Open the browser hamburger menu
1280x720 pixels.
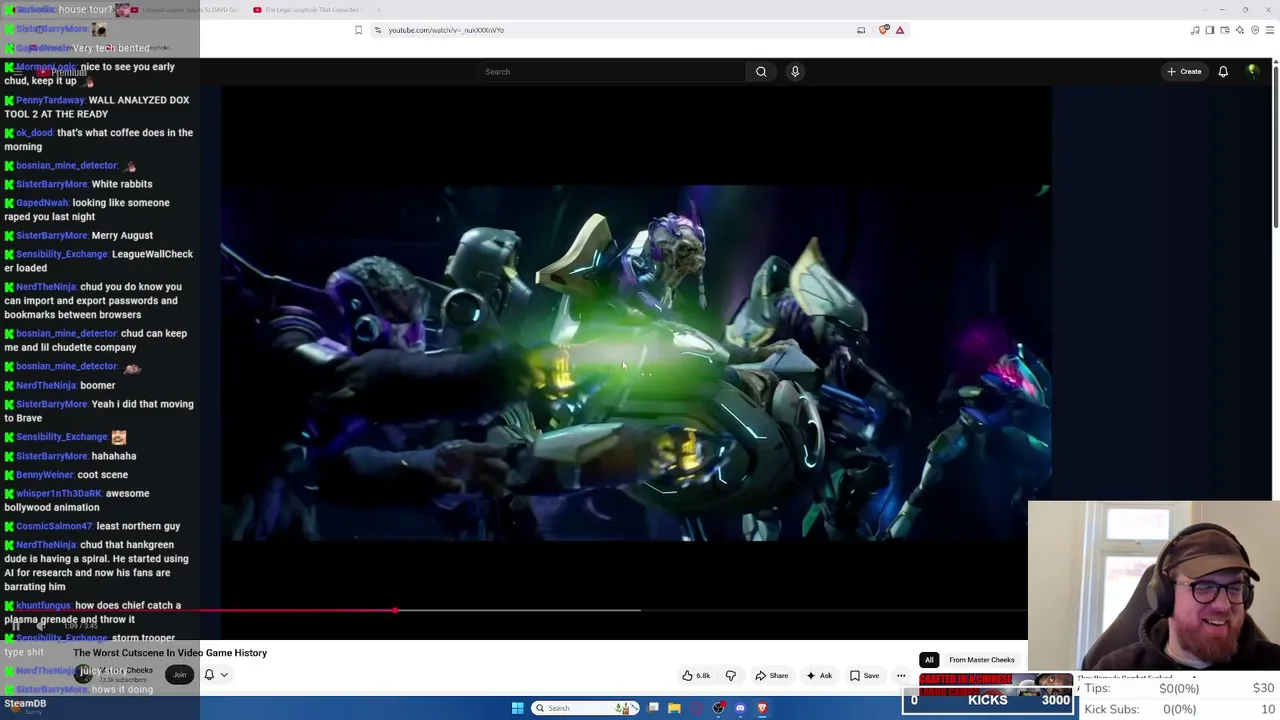[1270, 30]
